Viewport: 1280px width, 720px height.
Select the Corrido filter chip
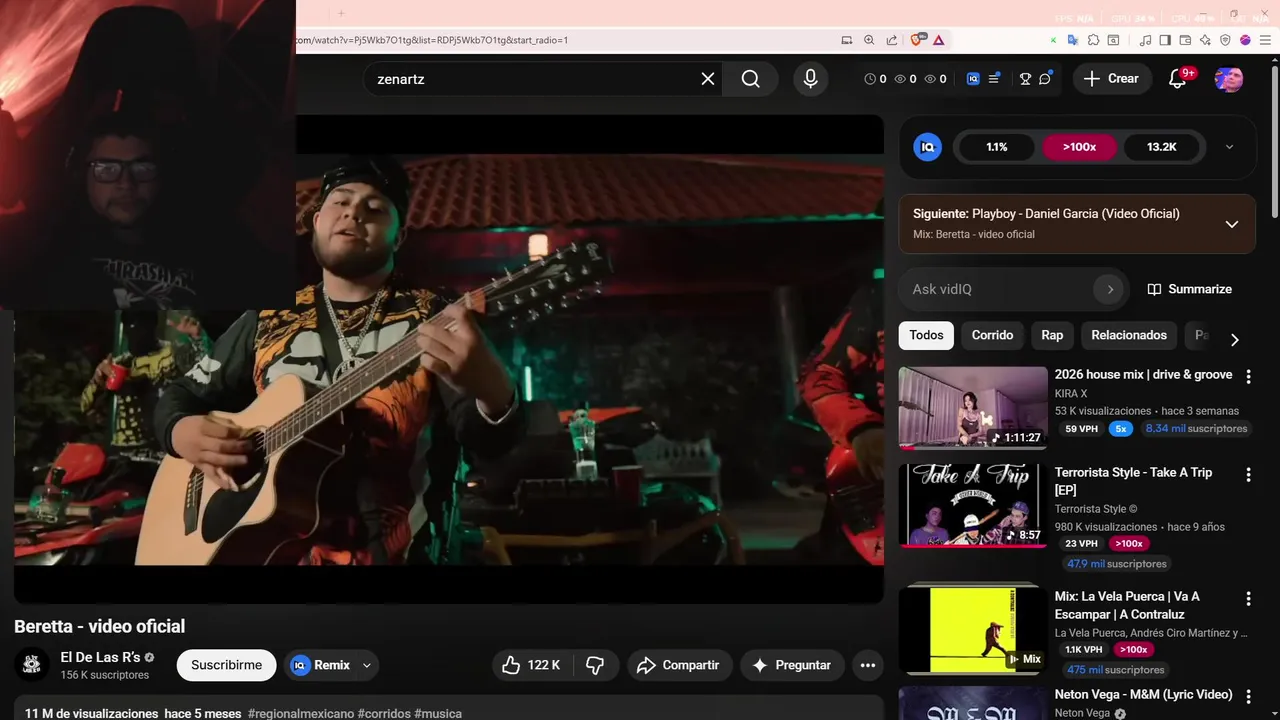[x=992, y=335]
